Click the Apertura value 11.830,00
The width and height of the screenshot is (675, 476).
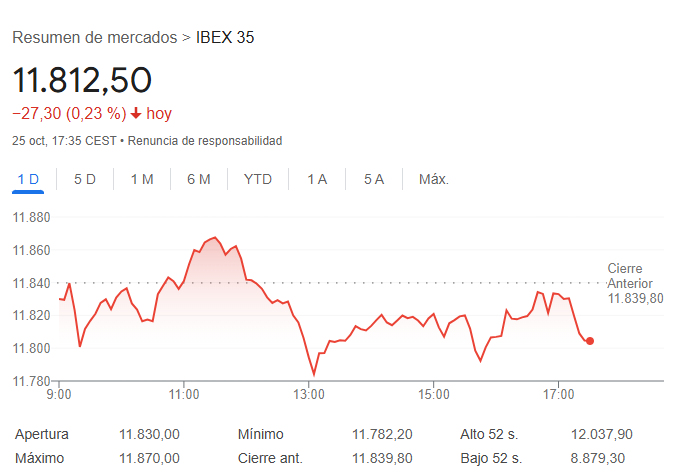(x=149, y=434)
